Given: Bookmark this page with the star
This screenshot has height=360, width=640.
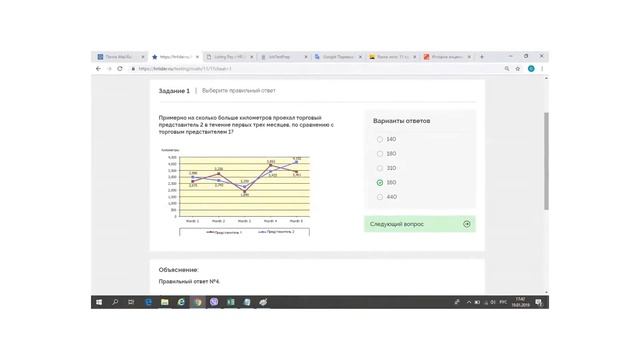Looking at the screenshot, I should pyautogui.click(x=518, y=69).
